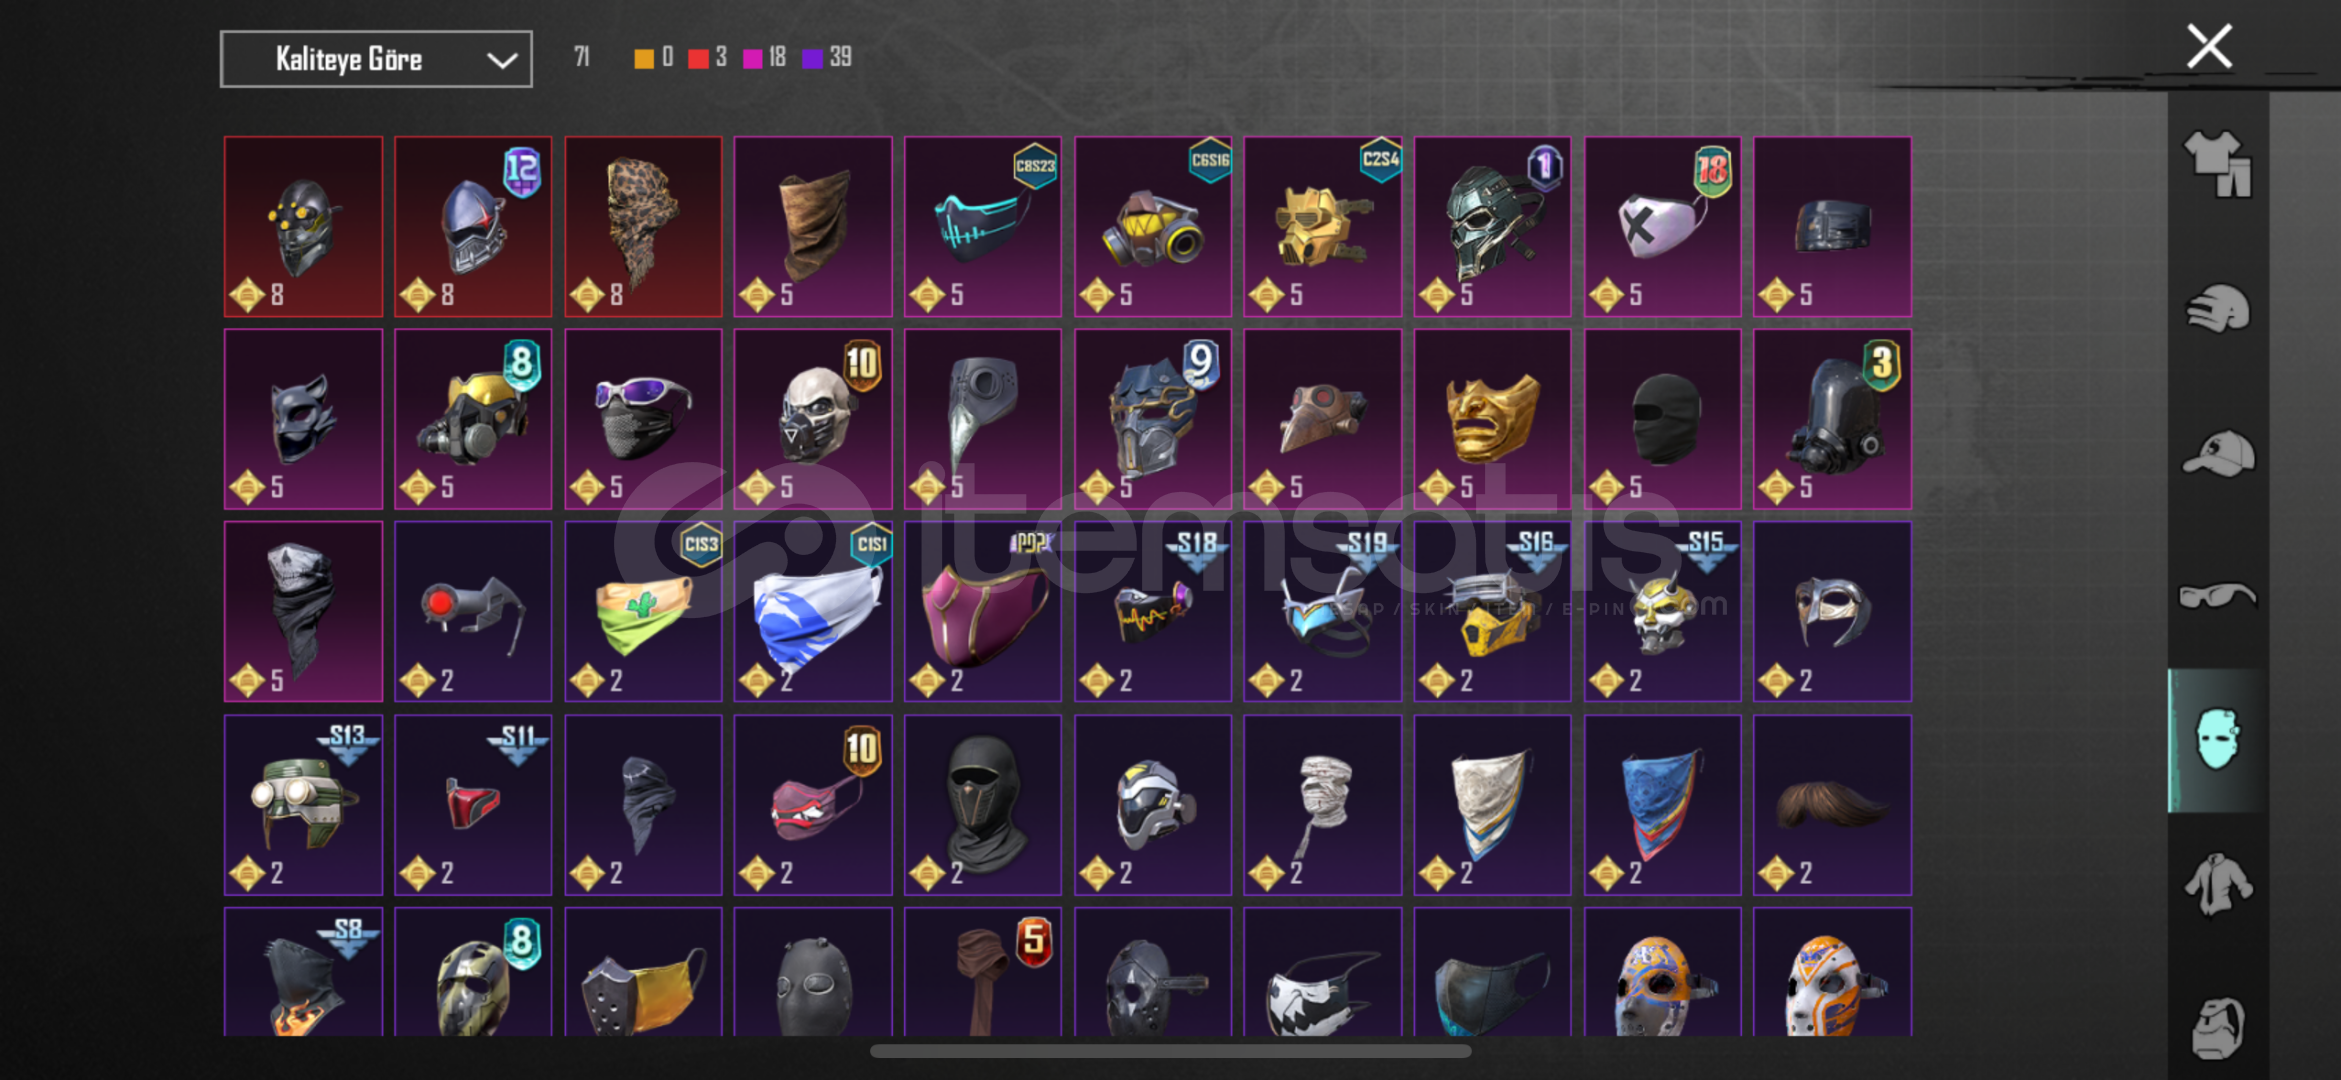Screen dimensions: 2341x1080
Task: Click the red quality count square
Action: pyautogui.click(x=698, y=58)
